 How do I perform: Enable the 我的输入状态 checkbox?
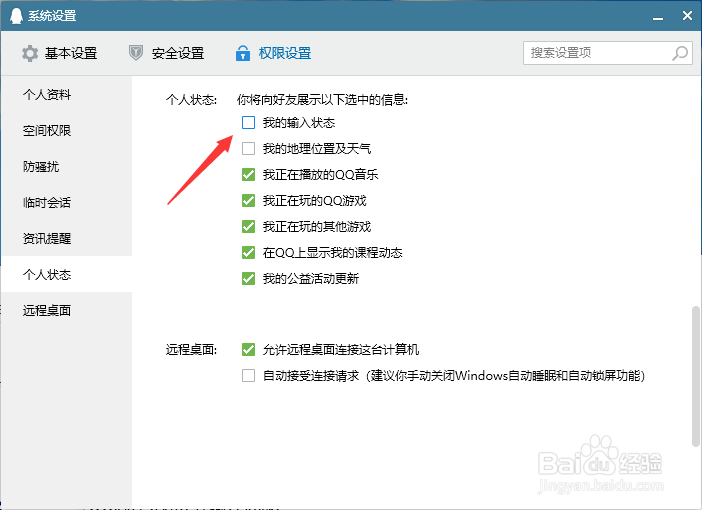click(248, 122)
